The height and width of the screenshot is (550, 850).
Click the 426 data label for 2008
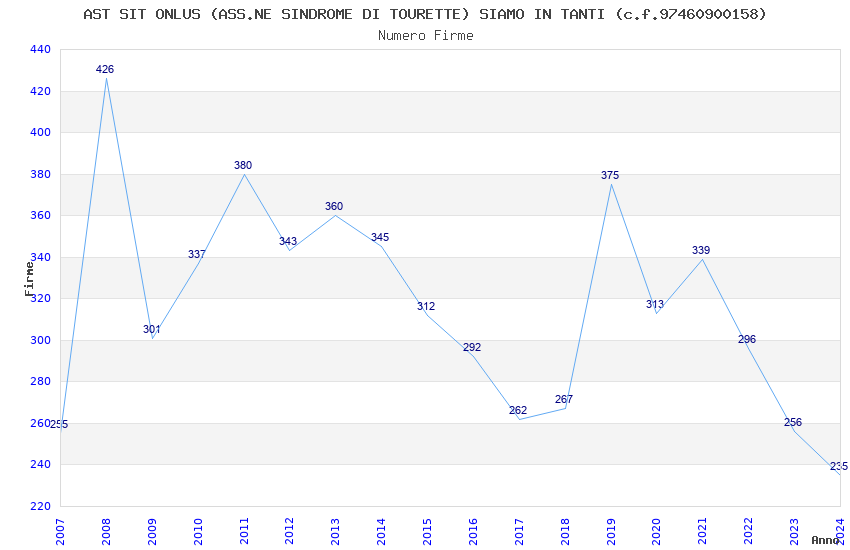105,69
